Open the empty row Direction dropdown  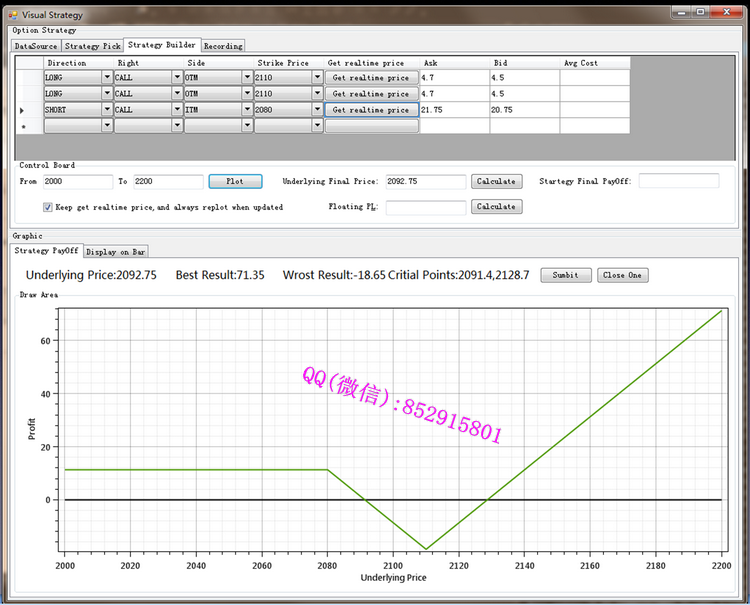106,126
